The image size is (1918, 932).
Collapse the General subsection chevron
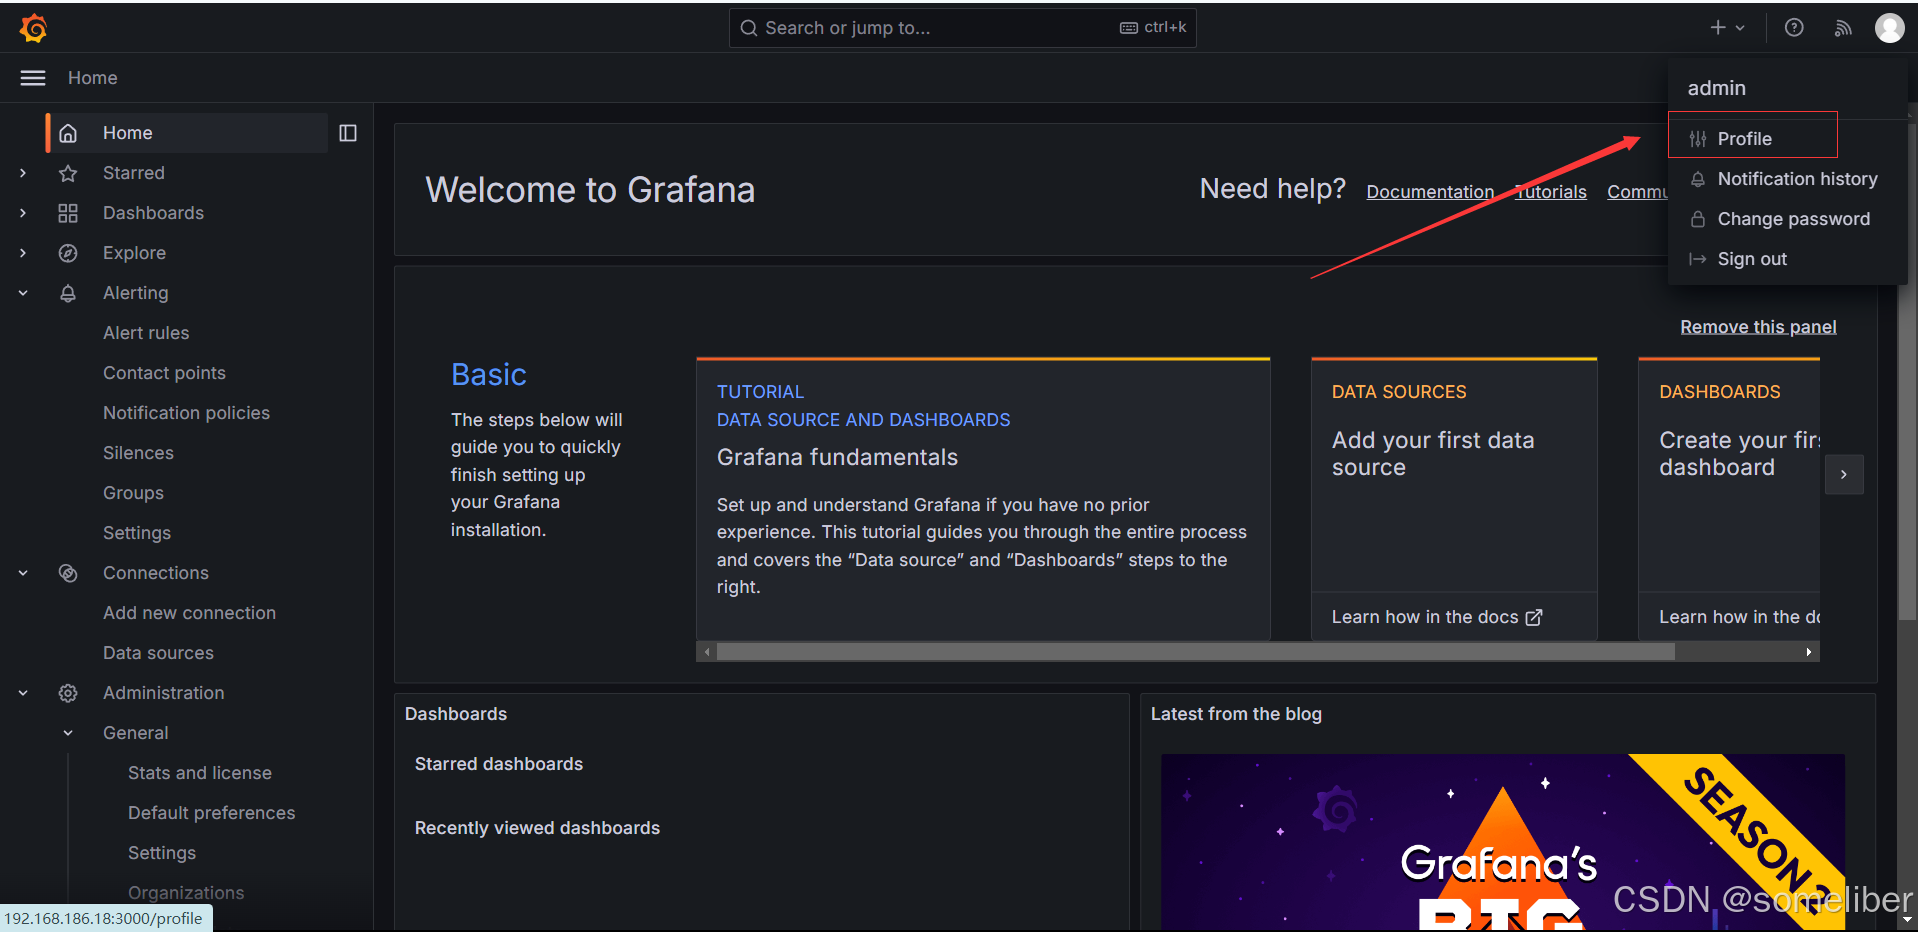tap(68, 733)
